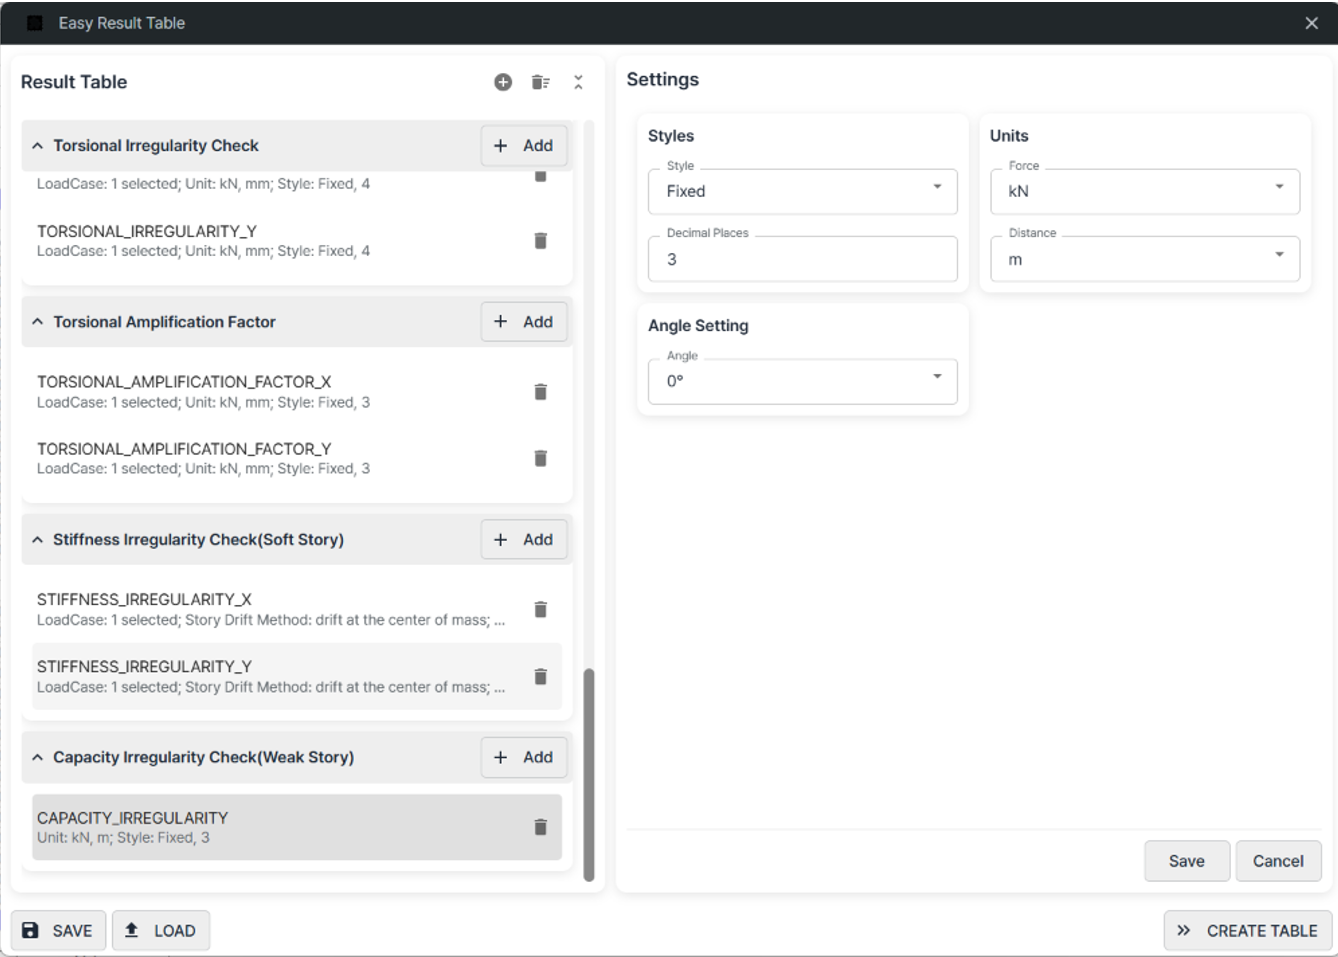Open the Force unit dropdown
1338x957 pixels.
coord(1144,191)
